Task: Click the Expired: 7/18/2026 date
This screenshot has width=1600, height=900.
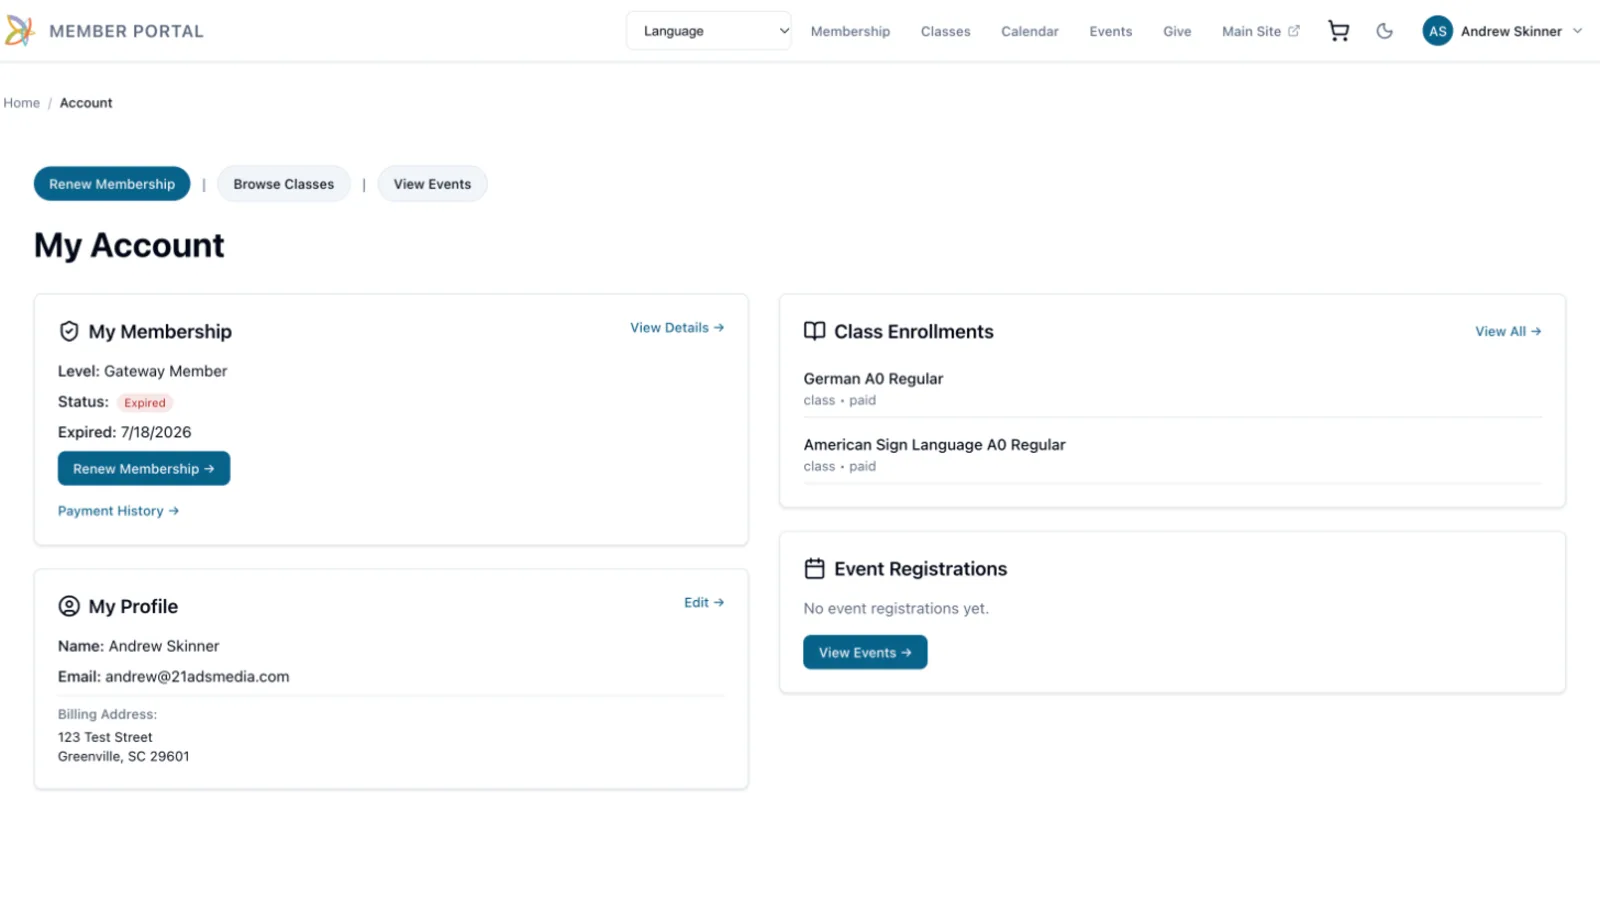Action: tap(124, 432)
